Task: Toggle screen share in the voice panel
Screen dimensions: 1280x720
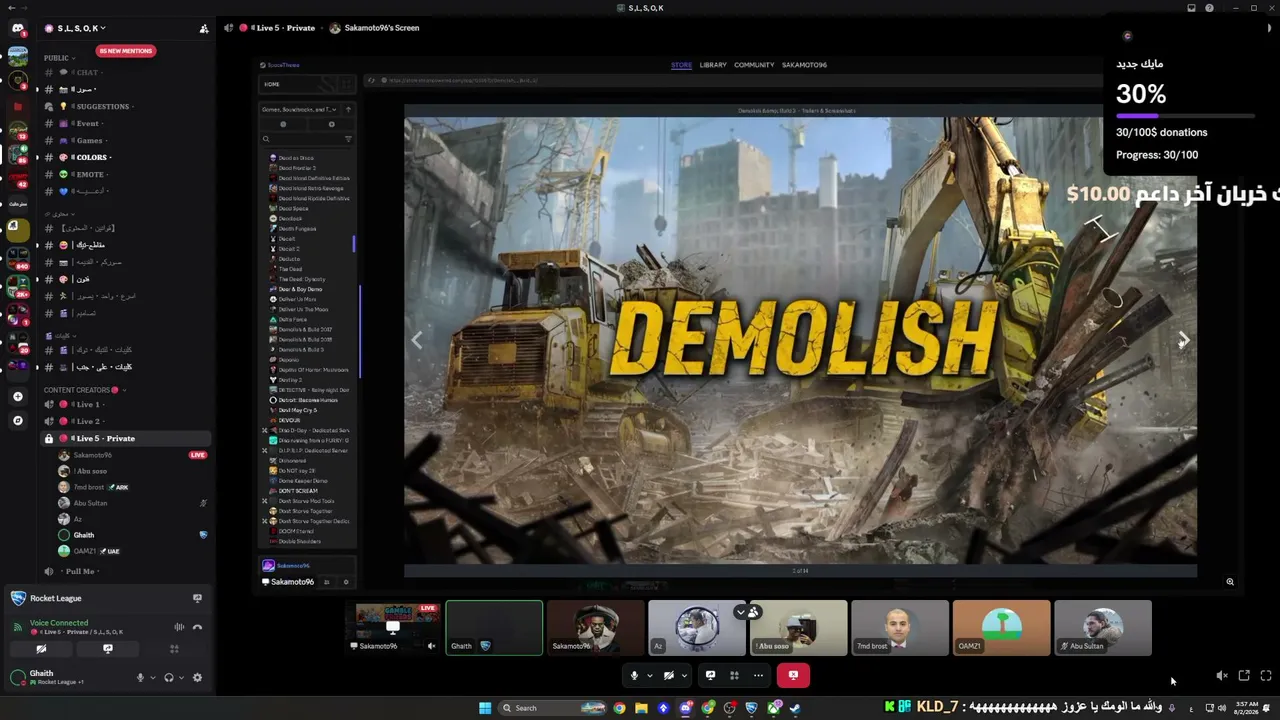Action: pos(108,649)
